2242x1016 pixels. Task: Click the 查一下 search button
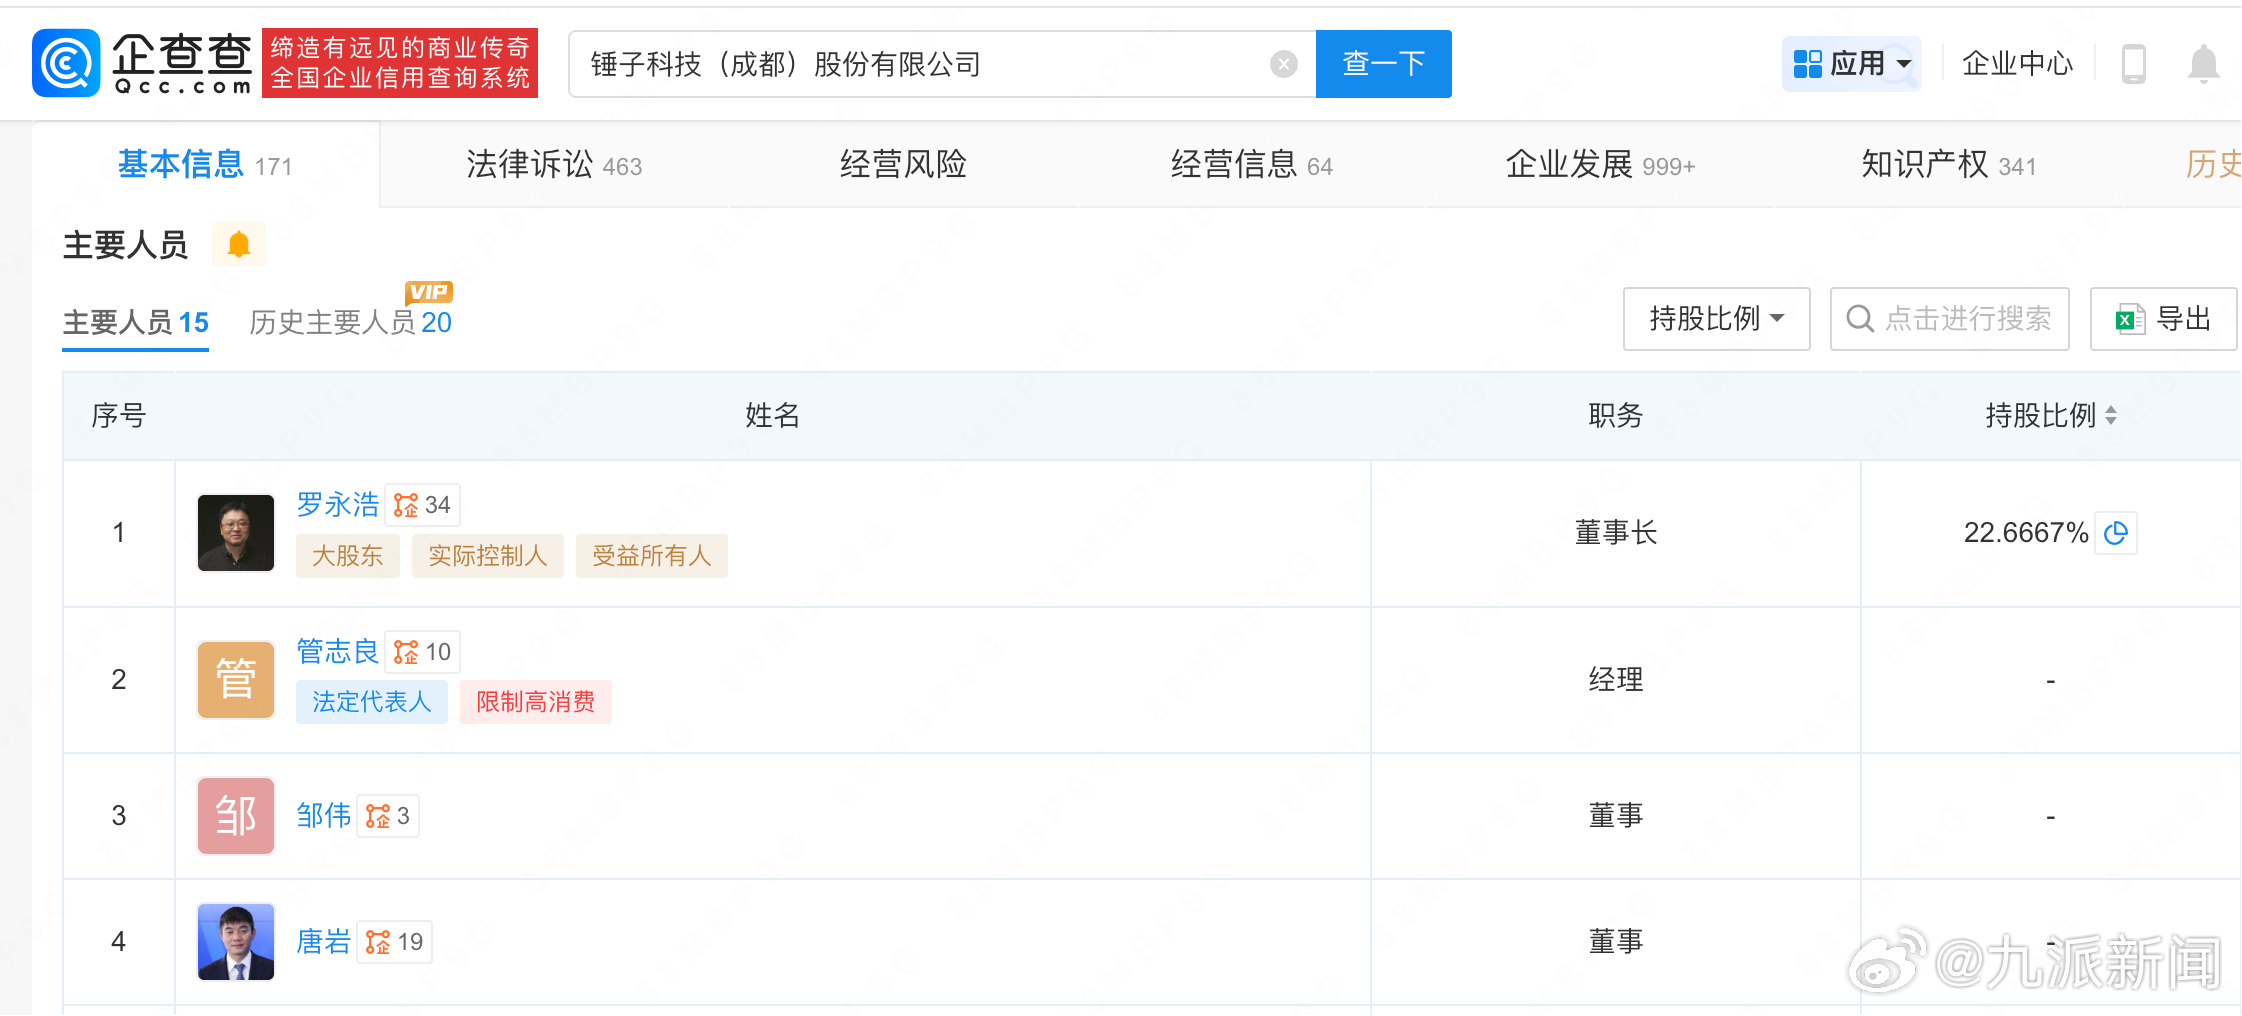[x=1383, y=64]
